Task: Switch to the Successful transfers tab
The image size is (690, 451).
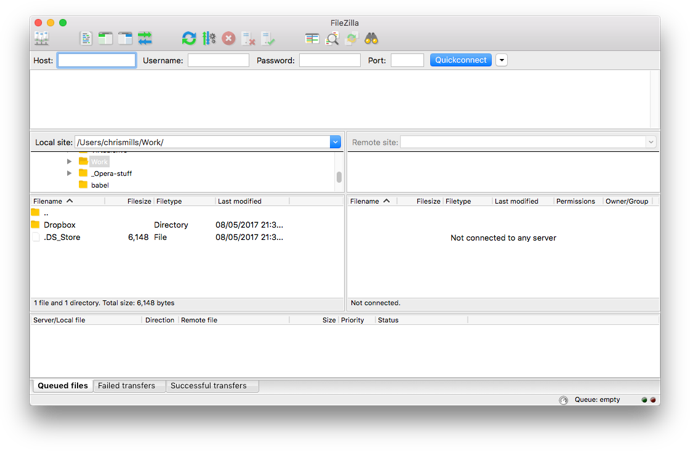Action: click(x=208, y=386)
